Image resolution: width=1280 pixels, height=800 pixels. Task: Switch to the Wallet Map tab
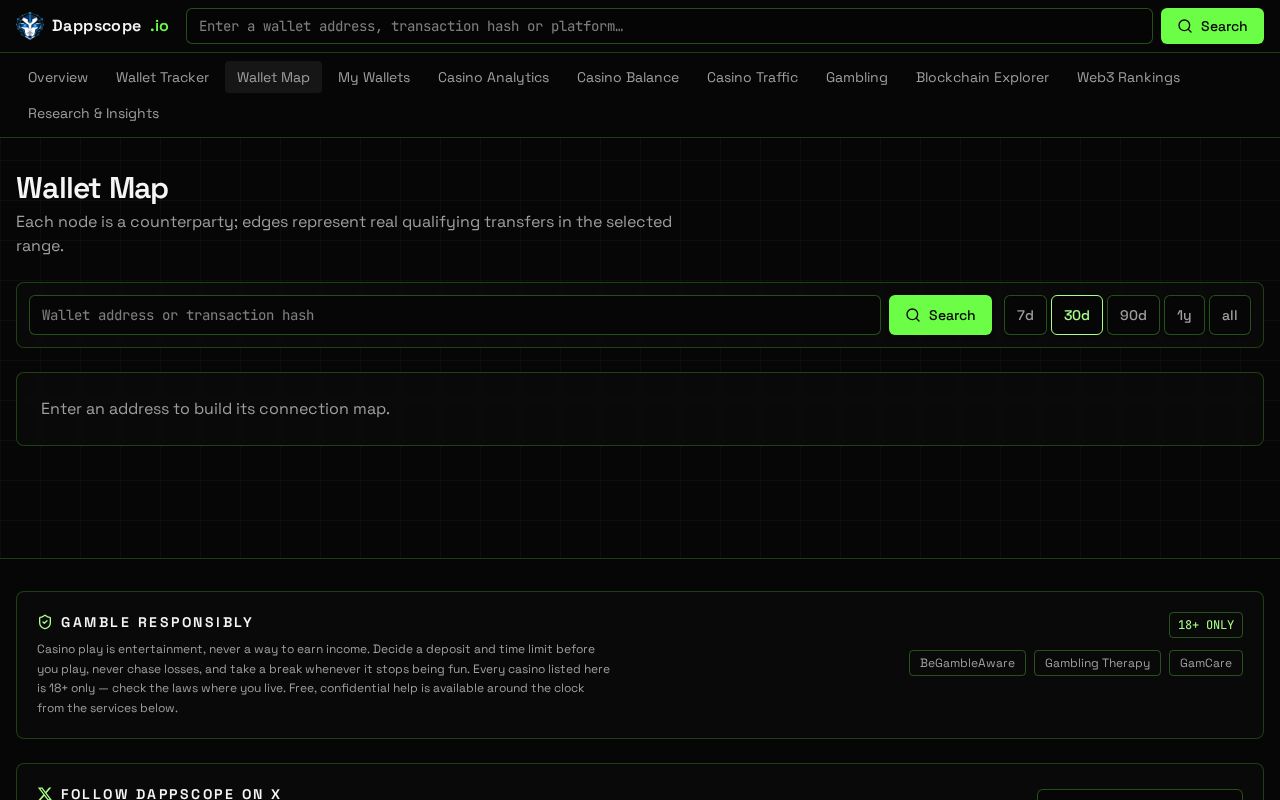(x=273, y=77)
